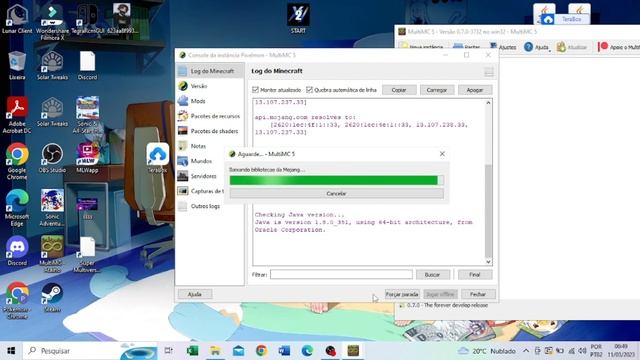Click the Final button
This screenshot has width=640, height=360.
click(475, 275)
